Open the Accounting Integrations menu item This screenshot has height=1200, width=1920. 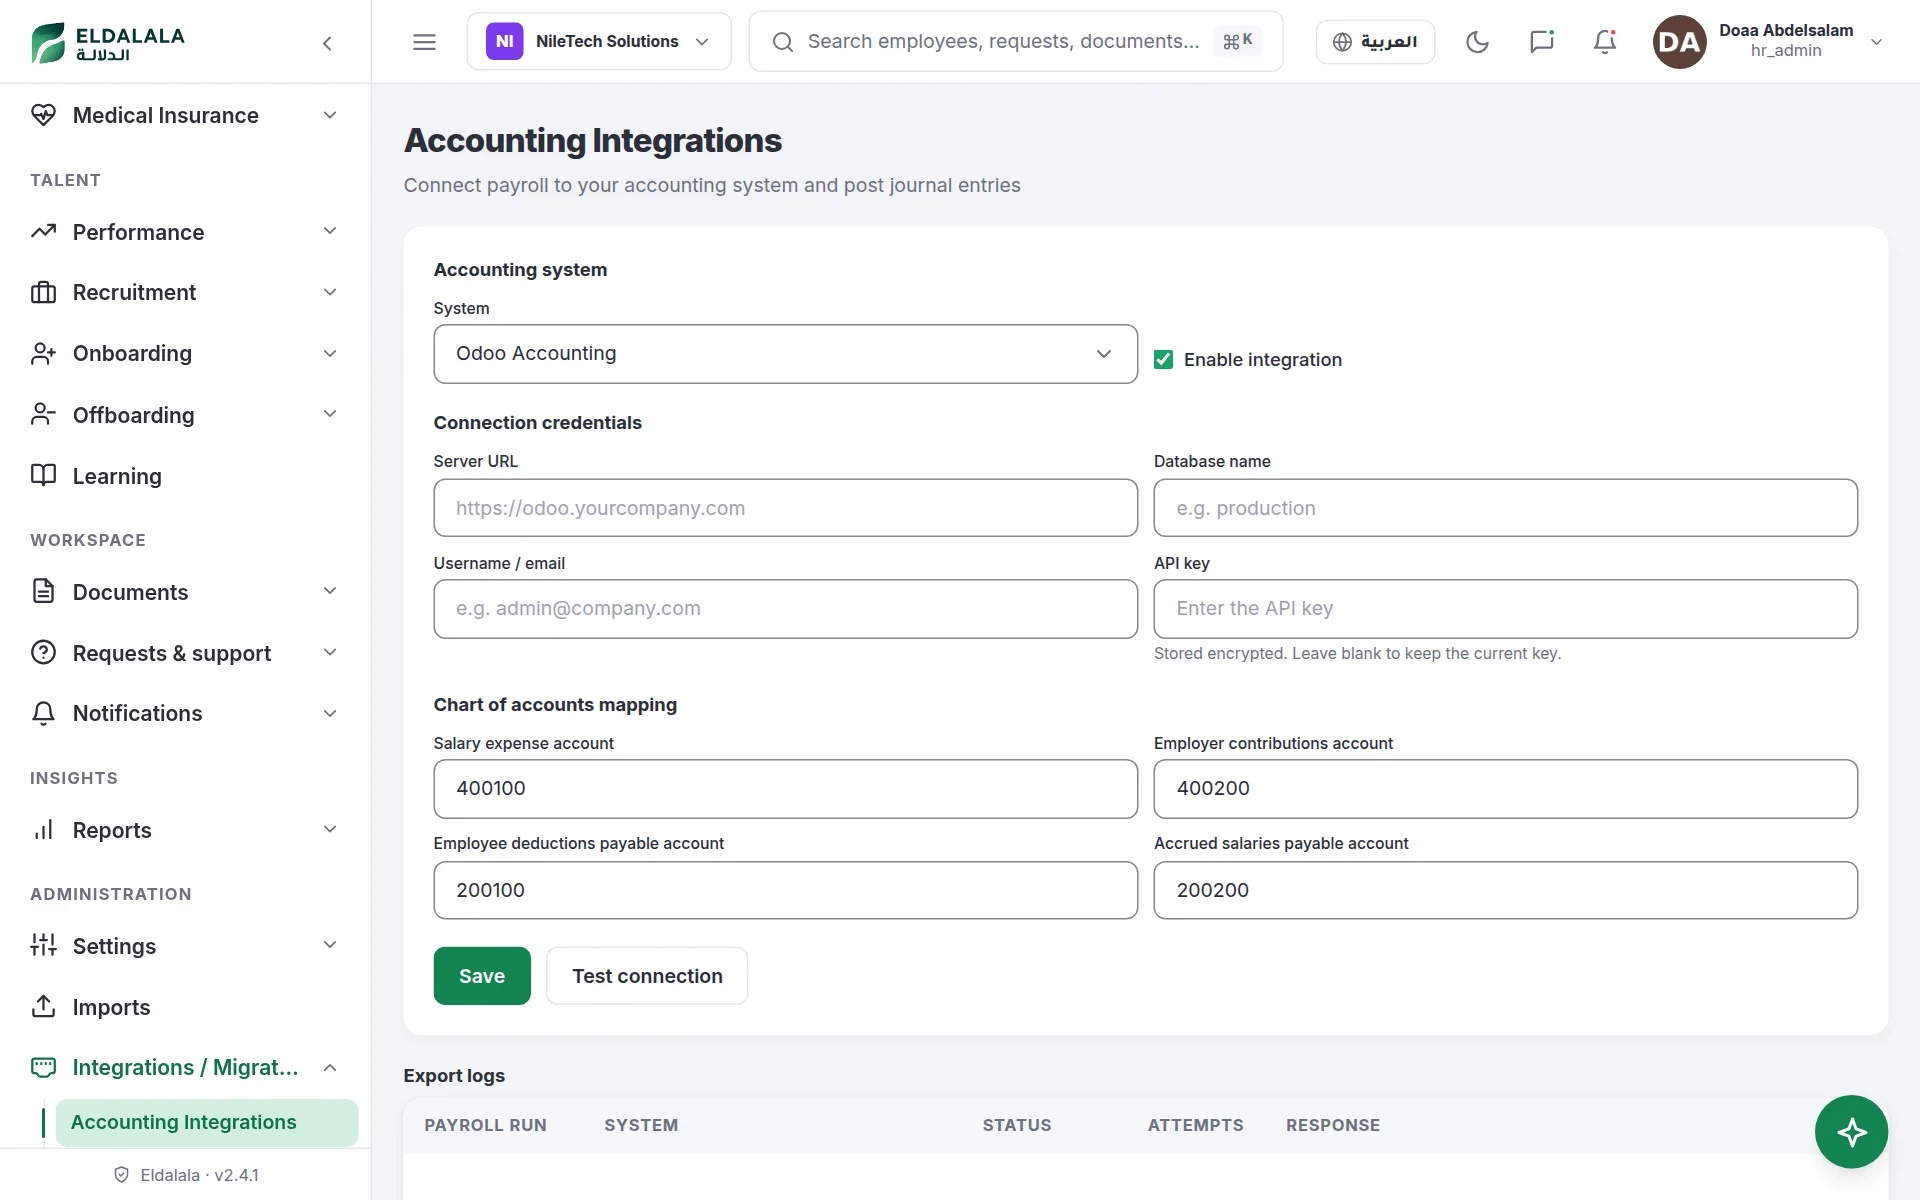pos(206,1122)
